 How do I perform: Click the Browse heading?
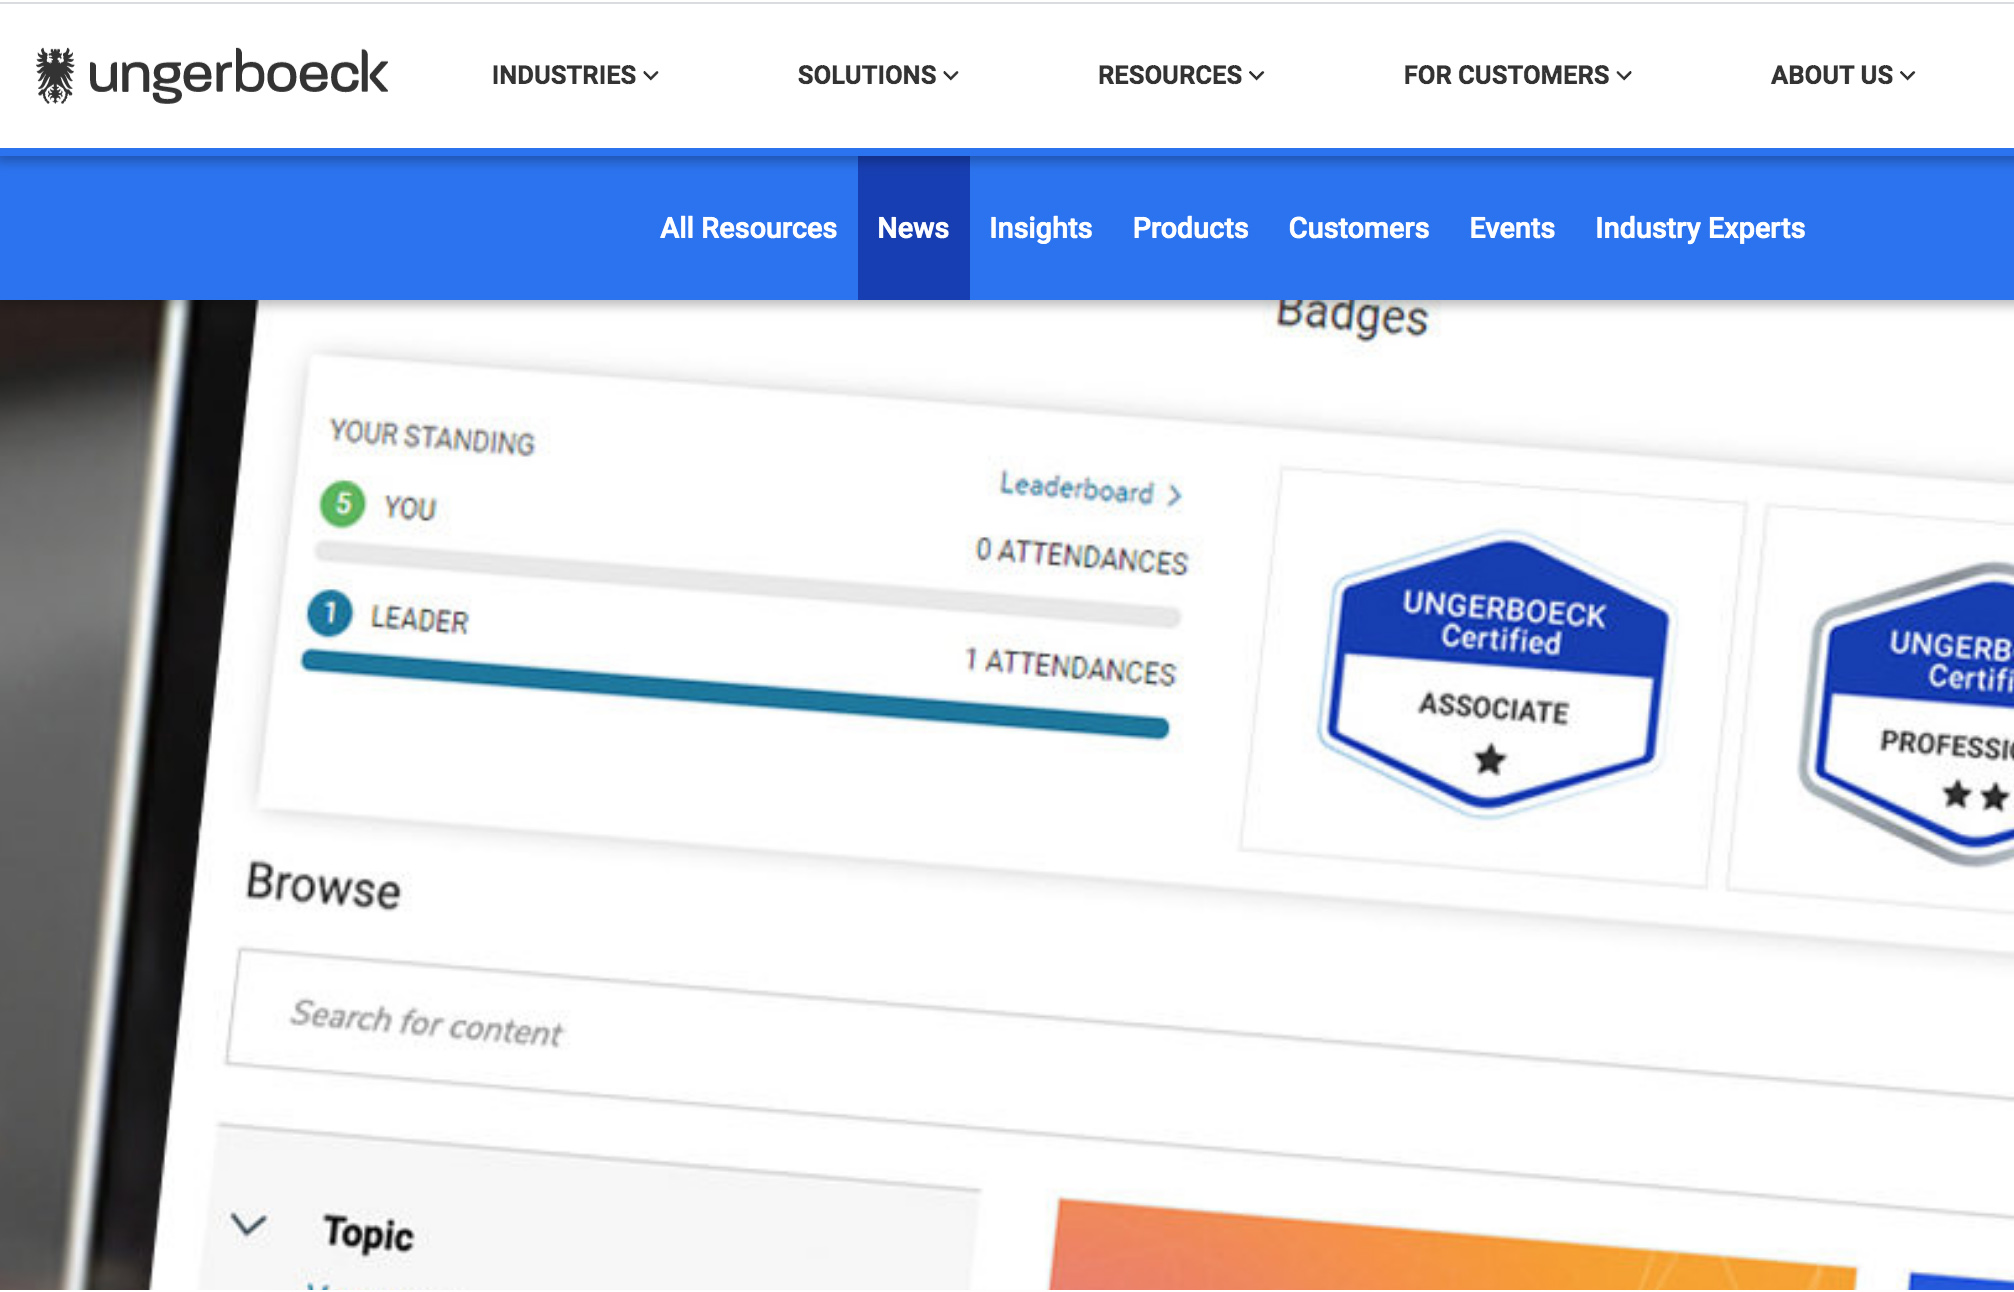pos(323,885)
